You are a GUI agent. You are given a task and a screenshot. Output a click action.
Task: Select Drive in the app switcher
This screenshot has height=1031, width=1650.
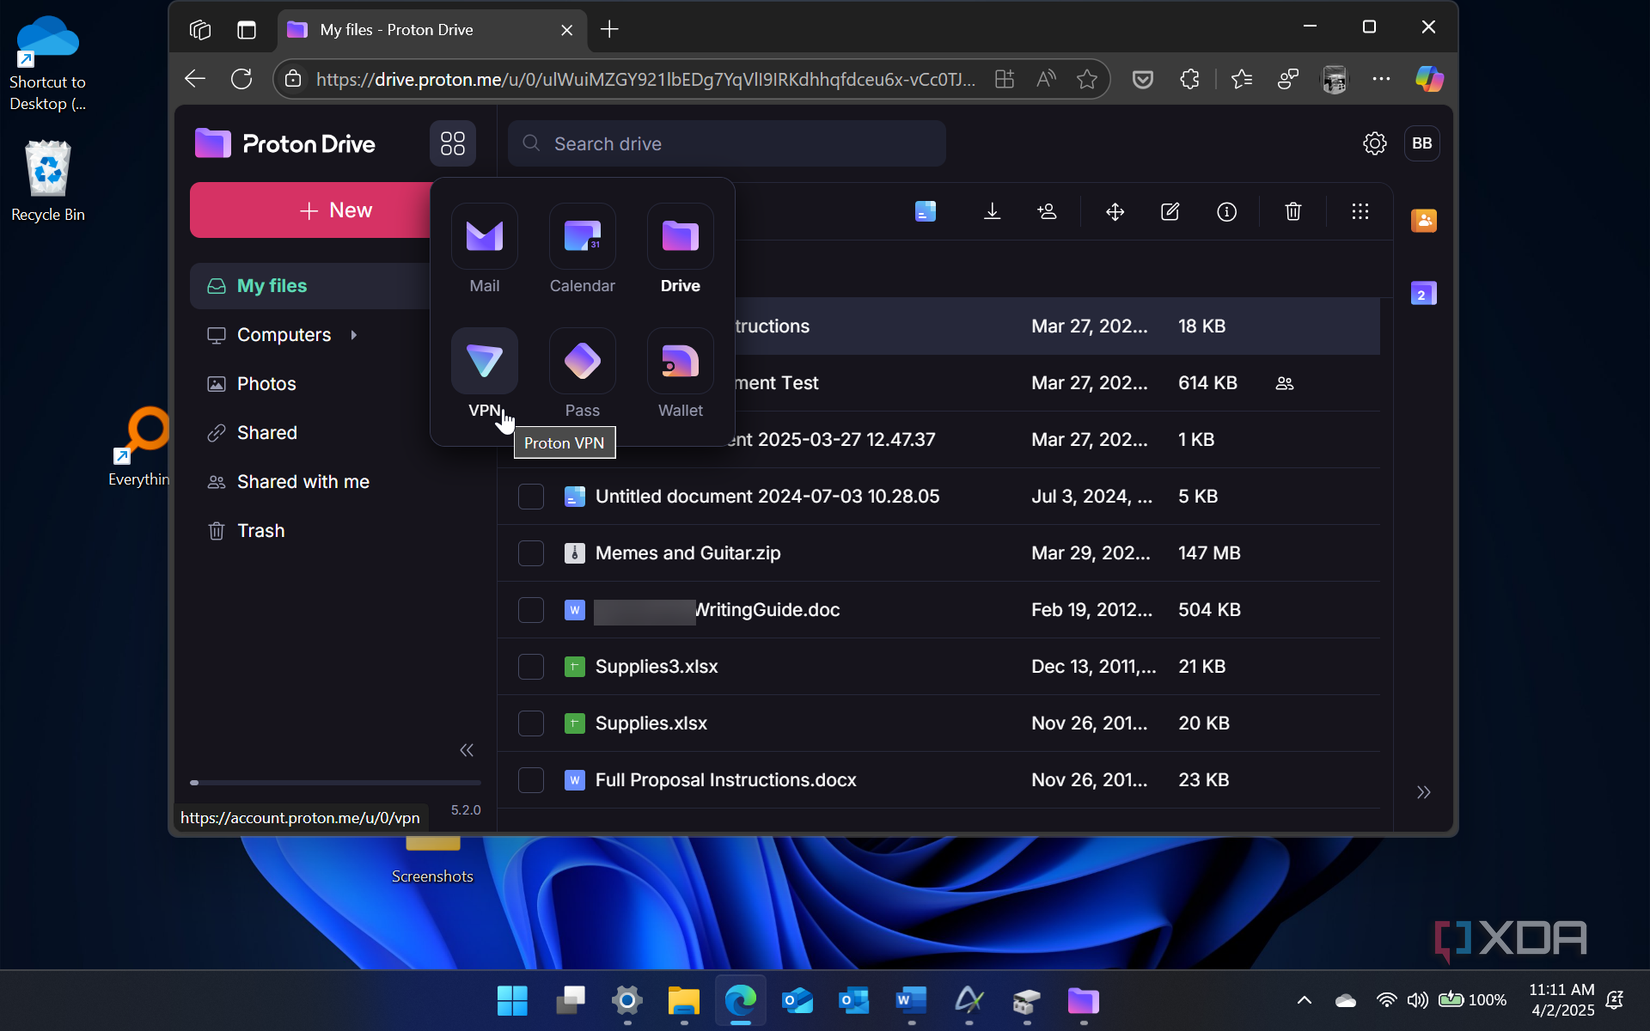[680, 249]
